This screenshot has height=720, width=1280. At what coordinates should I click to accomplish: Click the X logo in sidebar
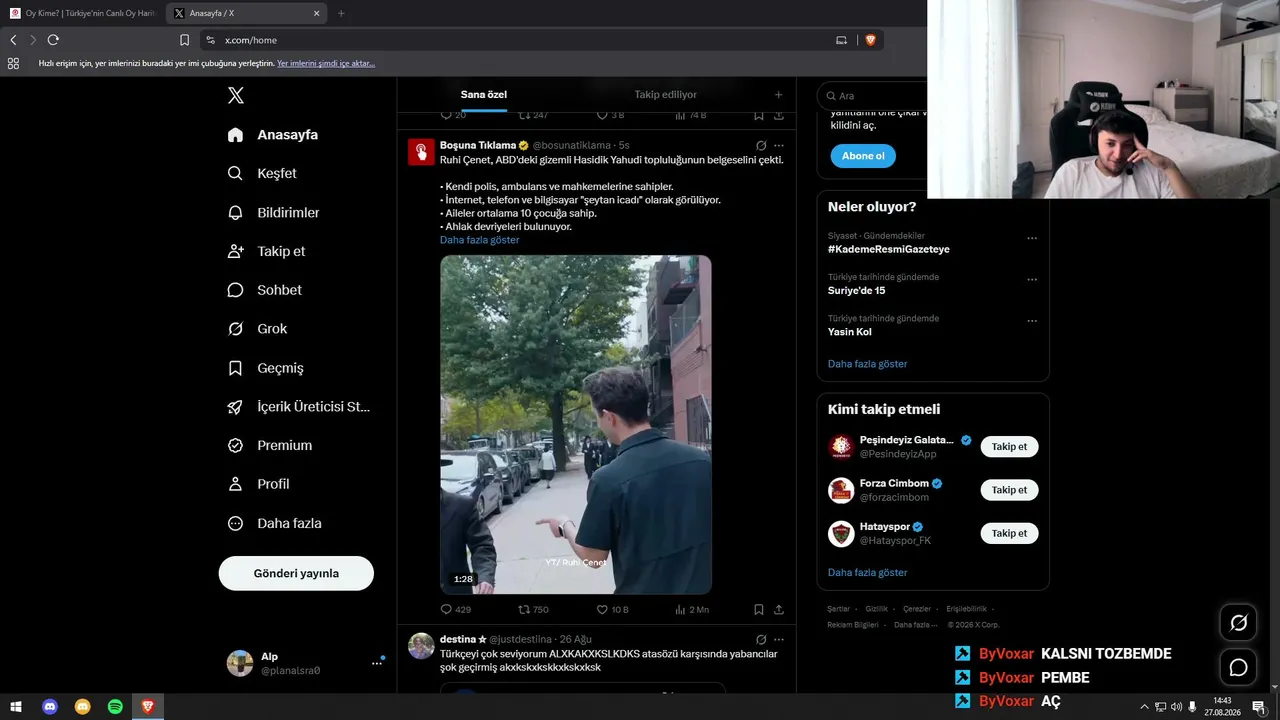(x=235, y=95)
